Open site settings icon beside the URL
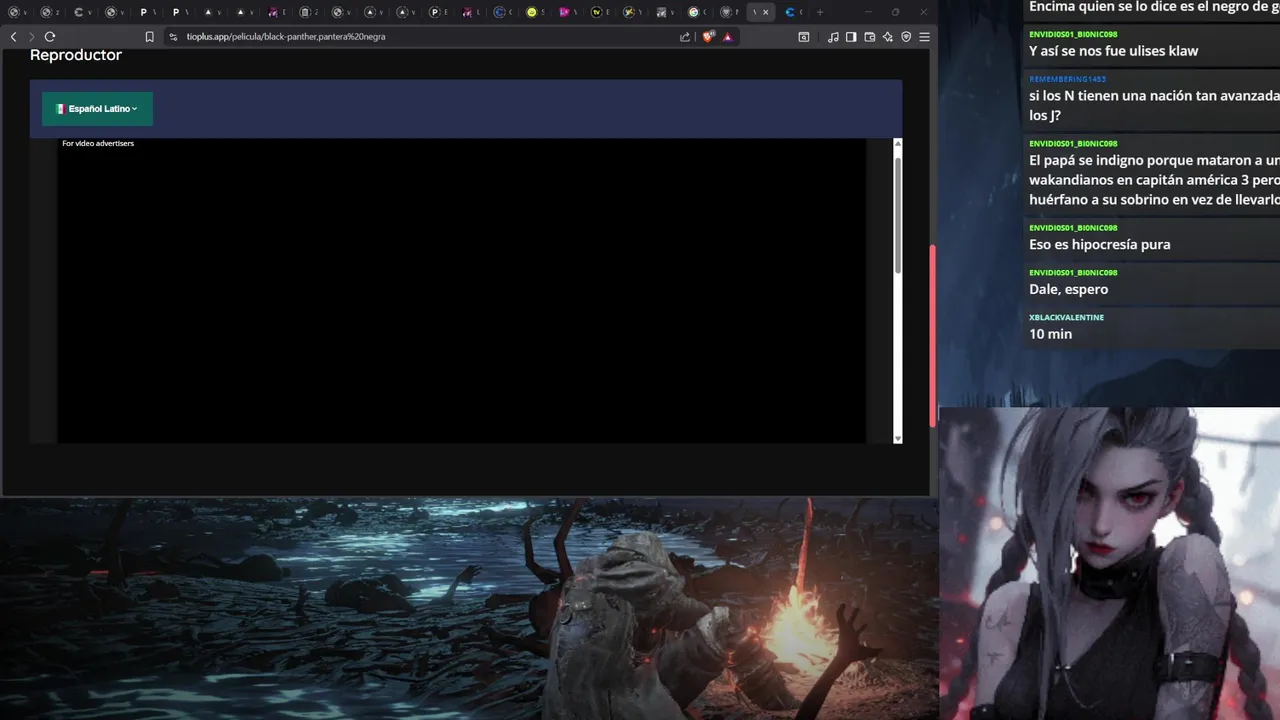1280x720 pixels. click(x=173, y=37)
